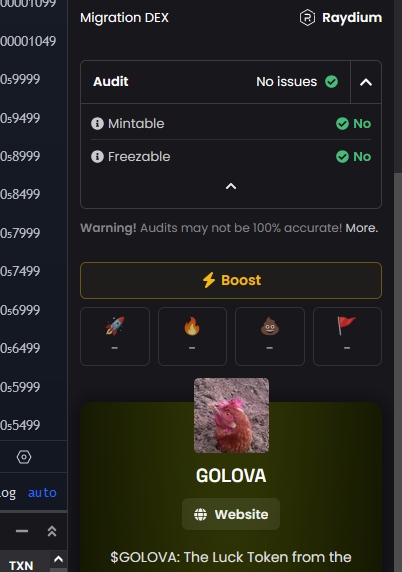The width and height of the screenshot is (402, 572).
Task: Click the Freezable info icon
Action: click(x=97, y=156)
